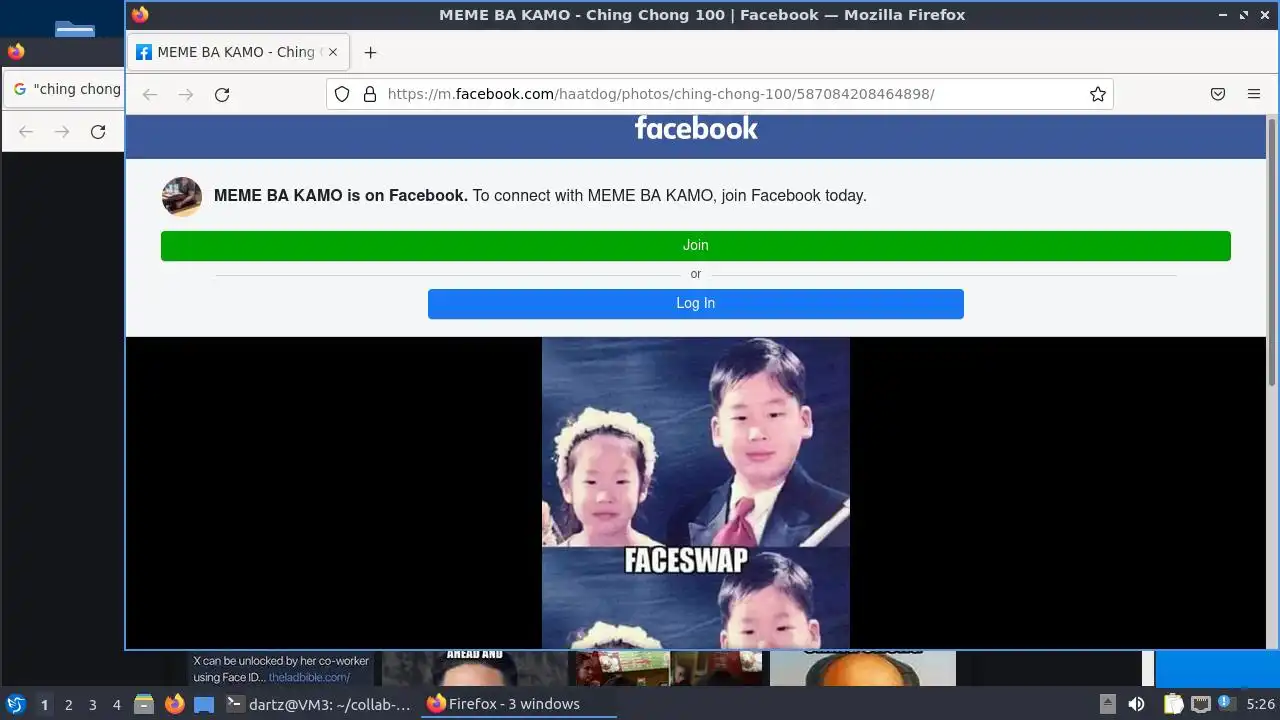Switch to workspace 2
Viewport: 1280px width, 720px height.
point(68,704)
